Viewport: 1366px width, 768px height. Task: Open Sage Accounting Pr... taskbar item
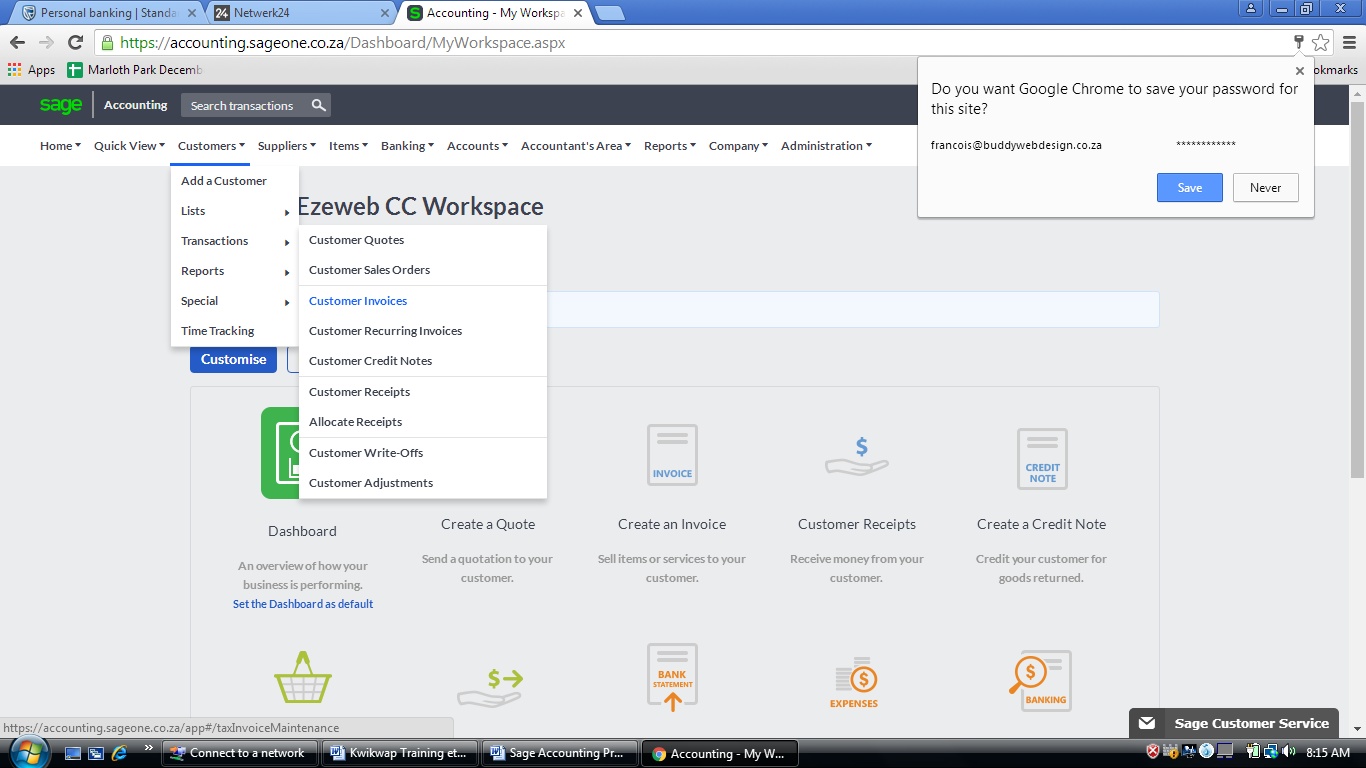click(x=559, y=753)
